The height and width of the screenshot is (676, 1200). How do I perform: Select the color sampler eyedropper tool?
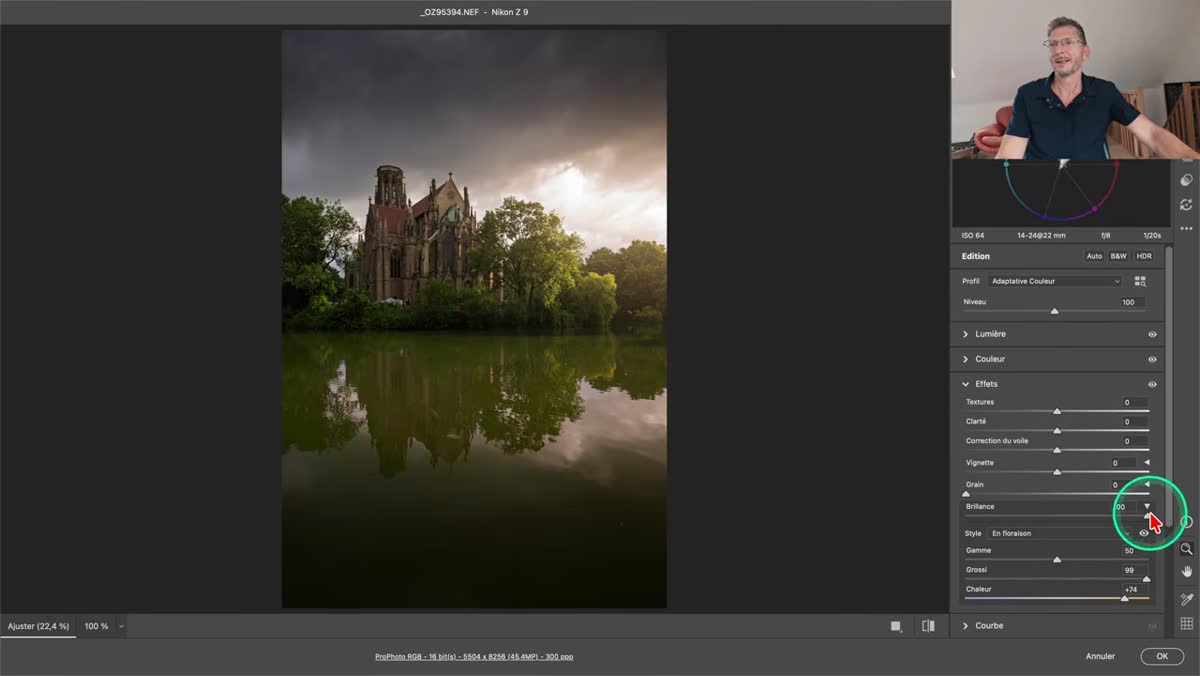(x=1186, y=599)
